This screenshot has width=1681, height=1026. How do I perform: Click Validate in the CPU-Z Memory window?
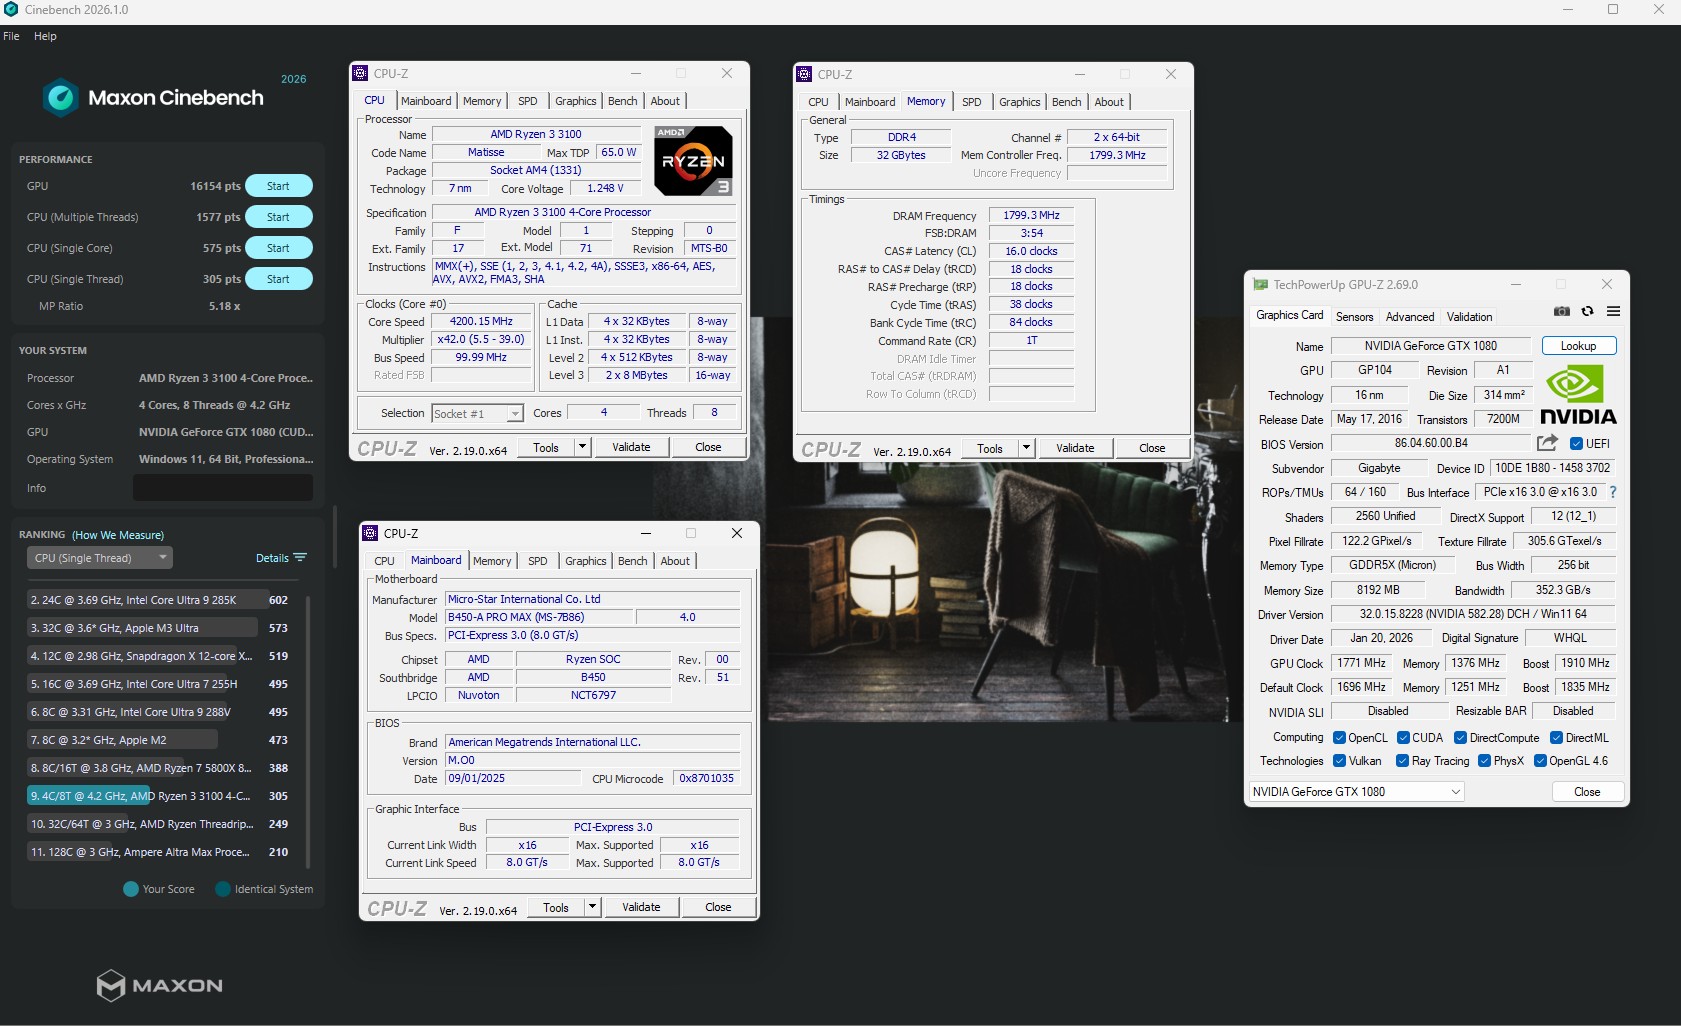[1075, 448]
